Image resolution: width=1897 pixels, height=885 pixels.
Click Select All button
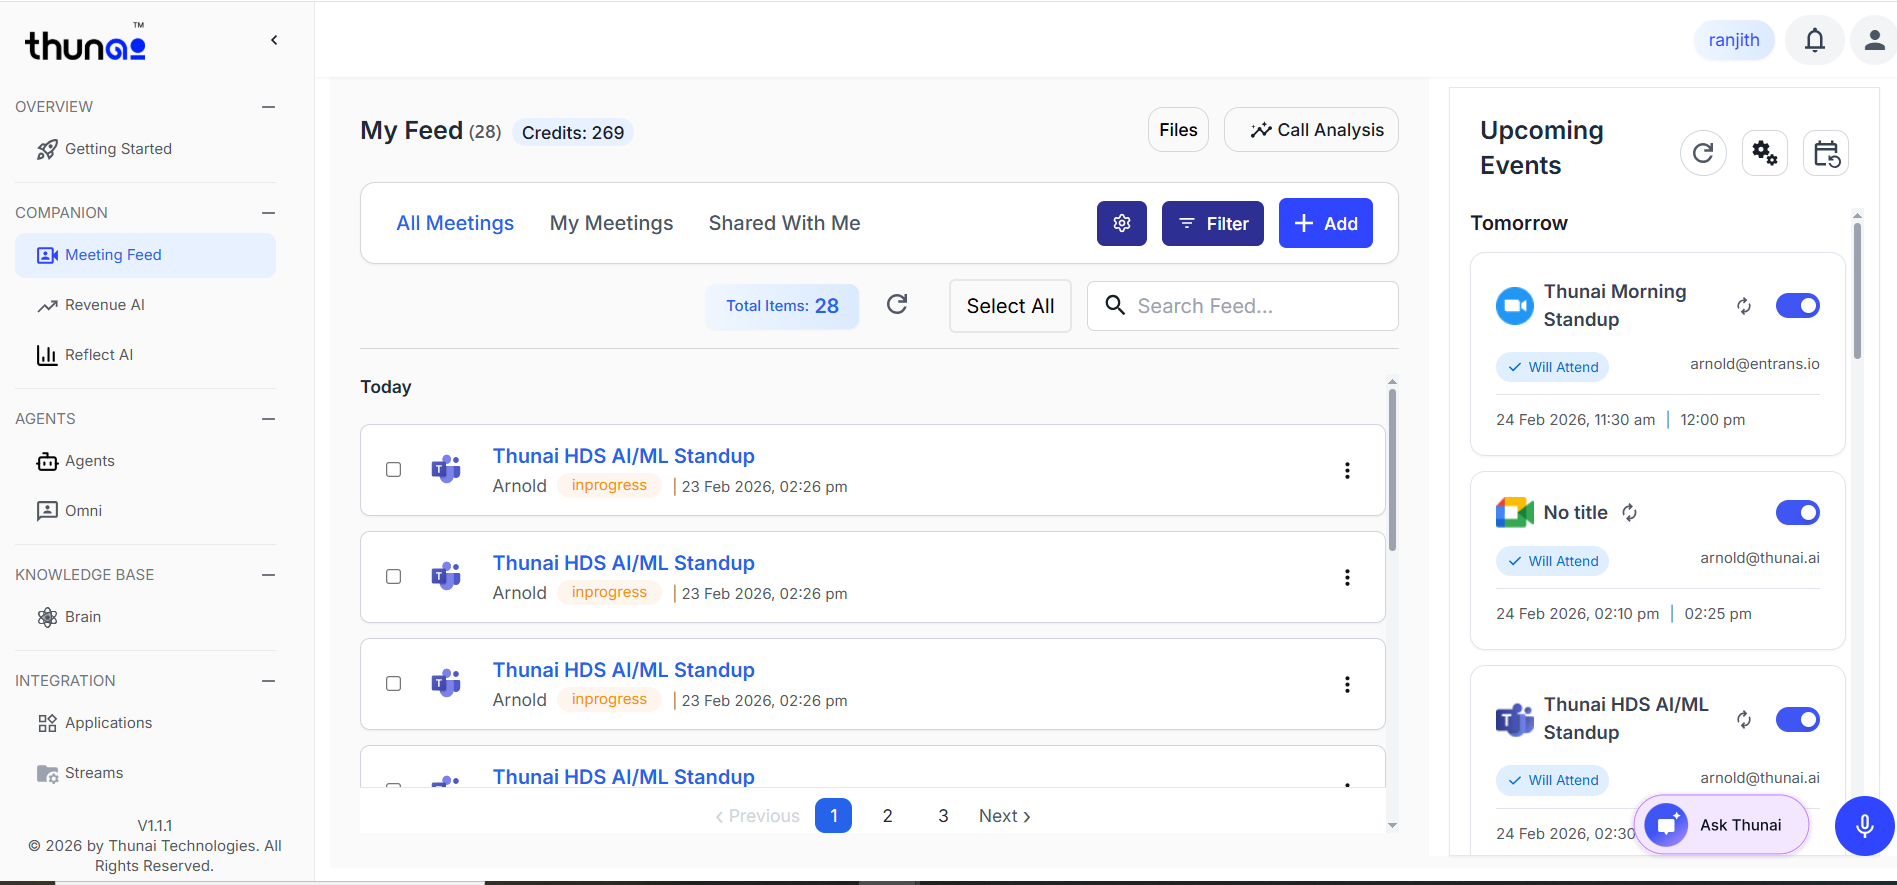(1010, 306)
